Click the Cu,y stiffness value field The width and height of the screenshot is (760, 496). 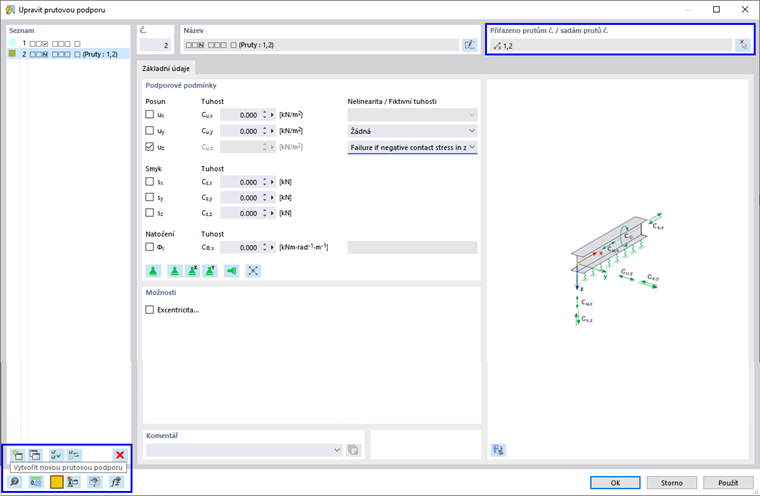[x=240, y=131]
